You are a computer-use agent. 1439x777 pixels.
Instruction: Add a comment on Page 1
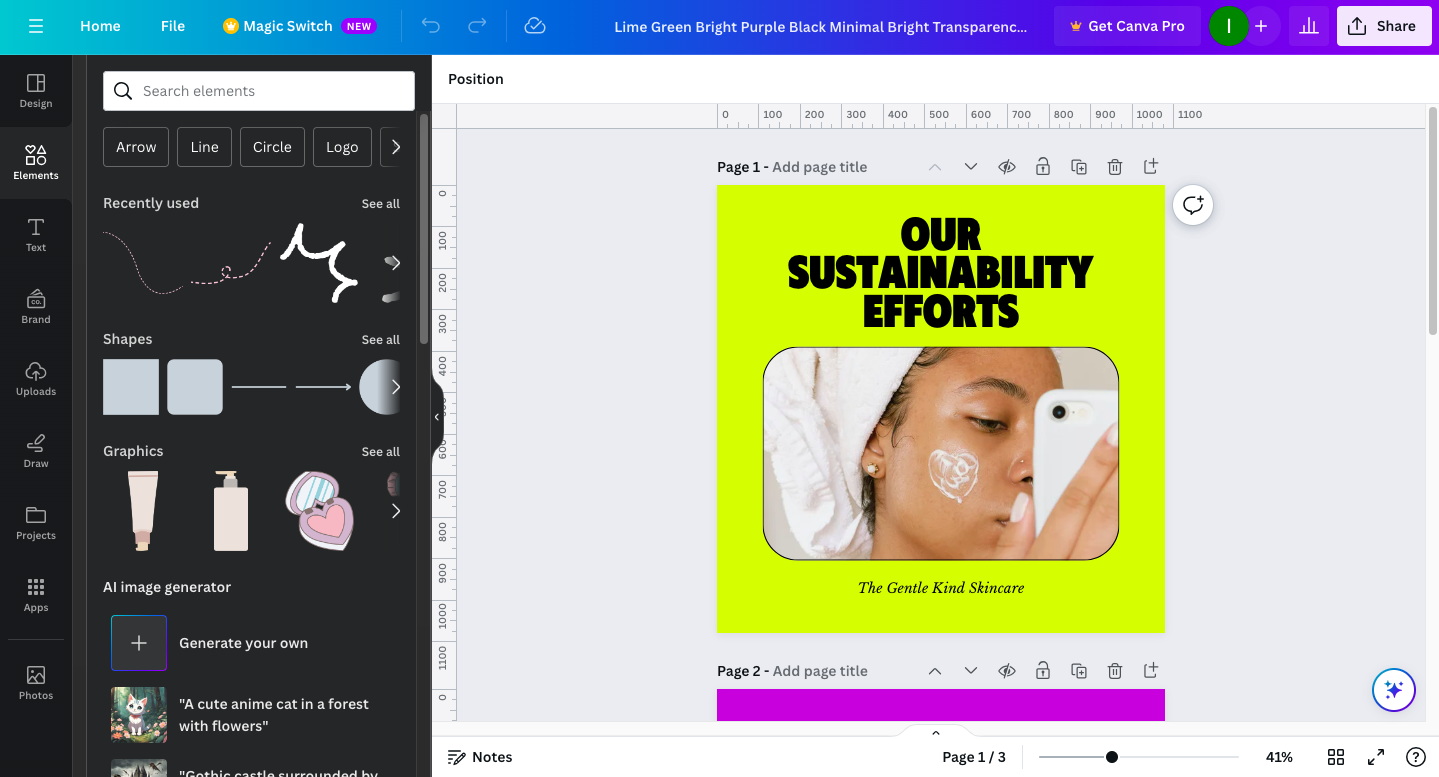pyautogui.click(x=1193, y=205)
